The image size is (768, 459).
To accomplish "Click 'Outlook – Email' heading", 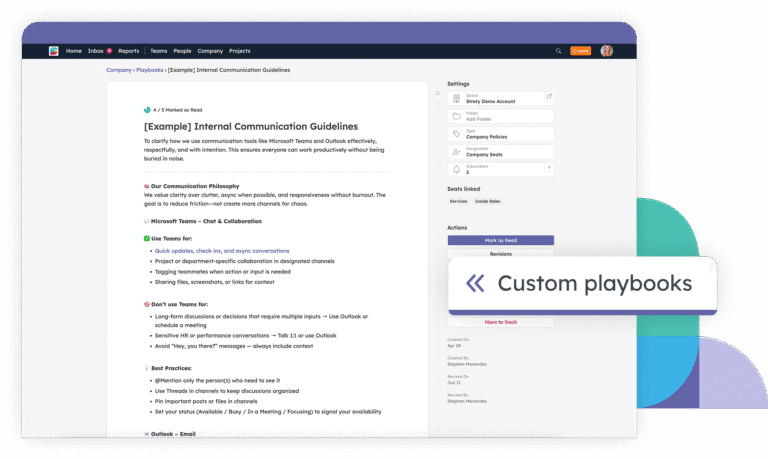I will point(173,434).
